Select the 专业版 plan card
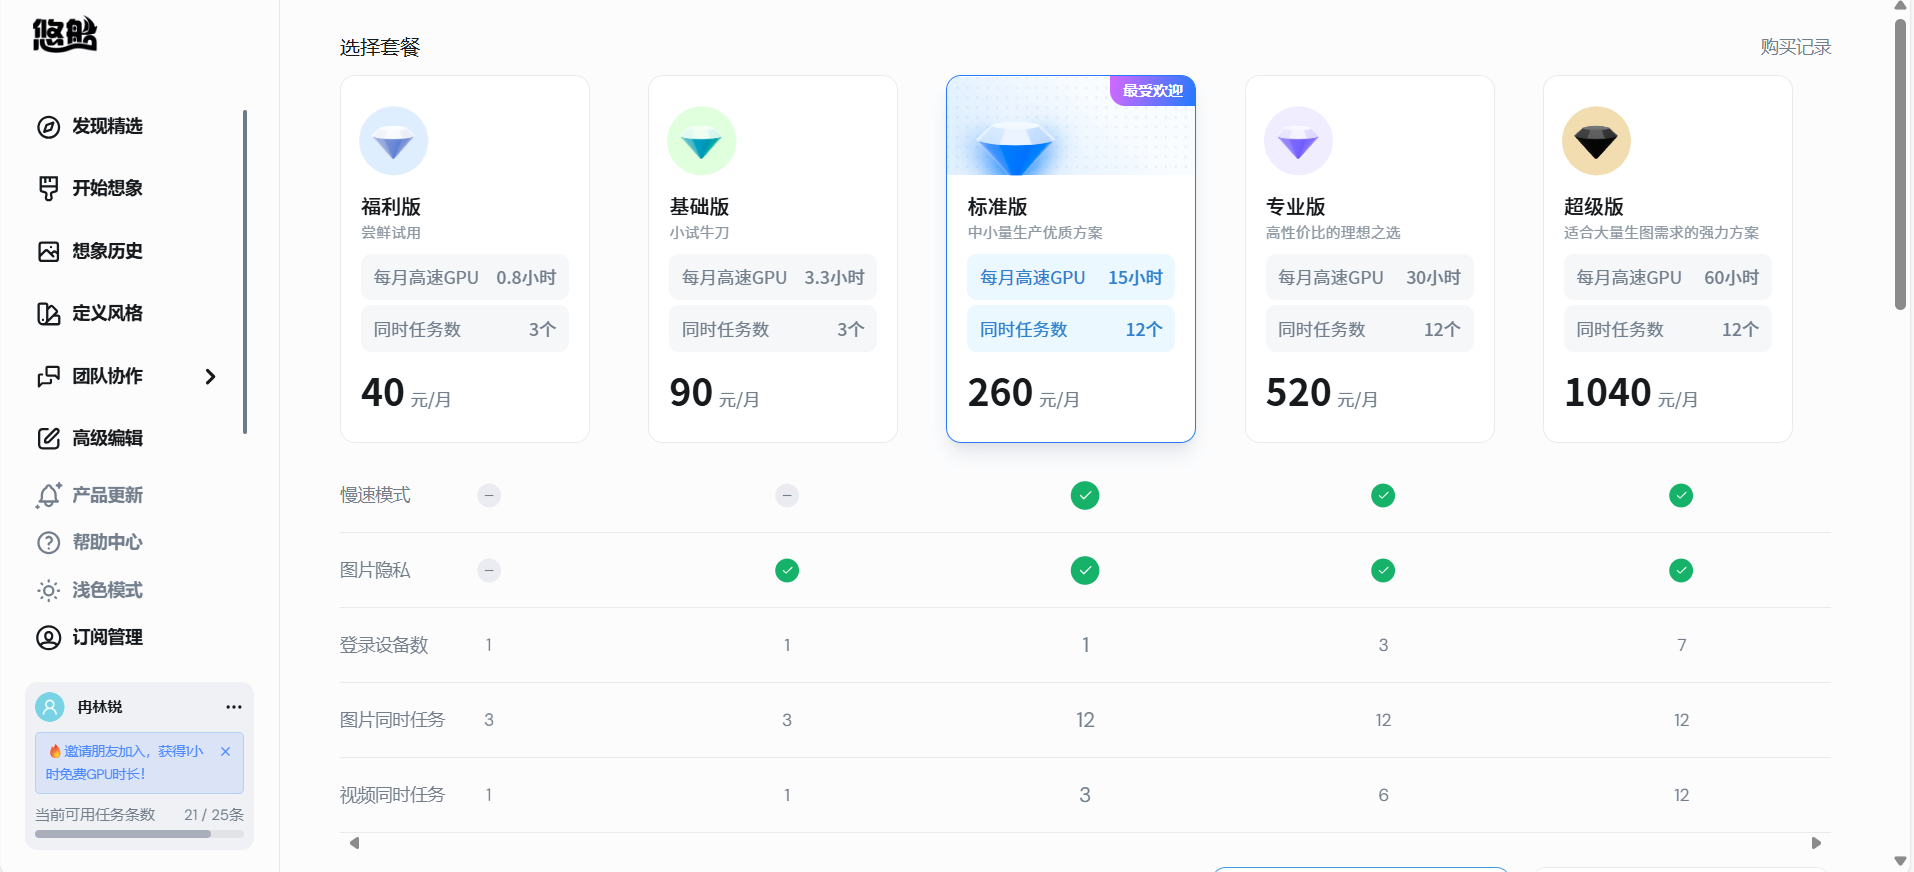1914x872 pixels. pos(1369,259)
